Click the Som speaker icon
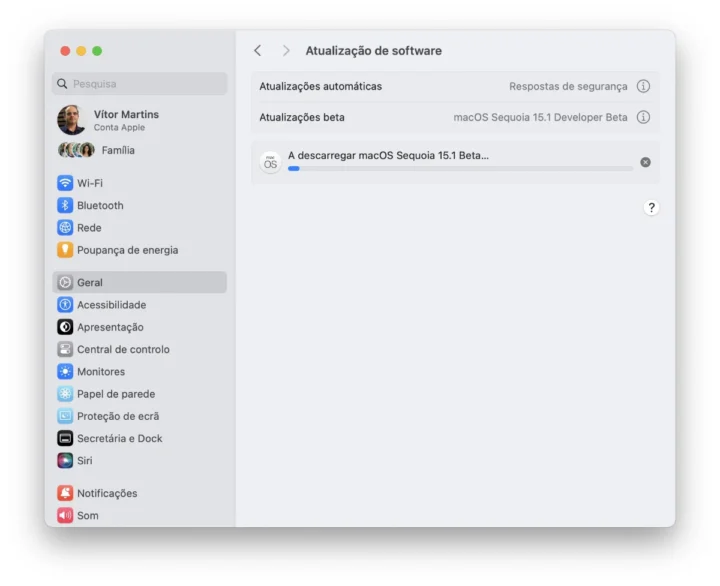720x586 pixels. 65,515
